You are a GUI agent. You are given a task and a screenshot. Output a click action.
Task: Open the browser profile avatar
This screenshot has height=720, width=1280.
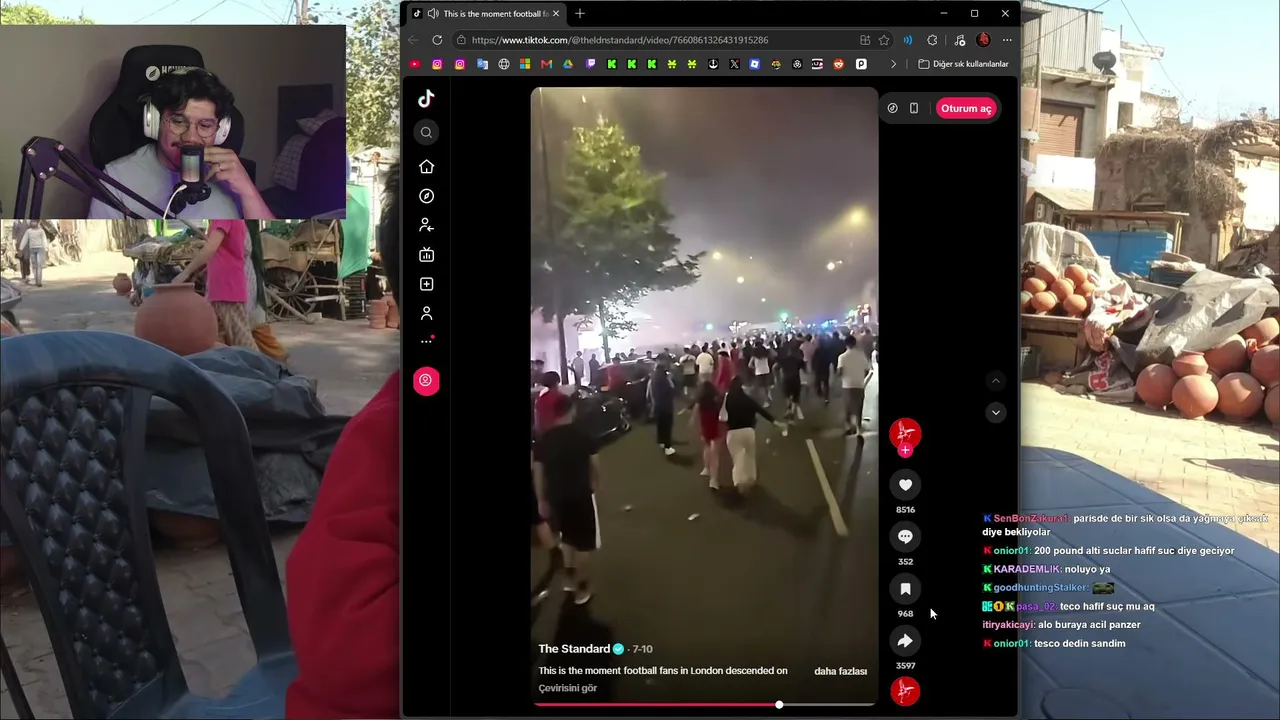coord(983,40)
